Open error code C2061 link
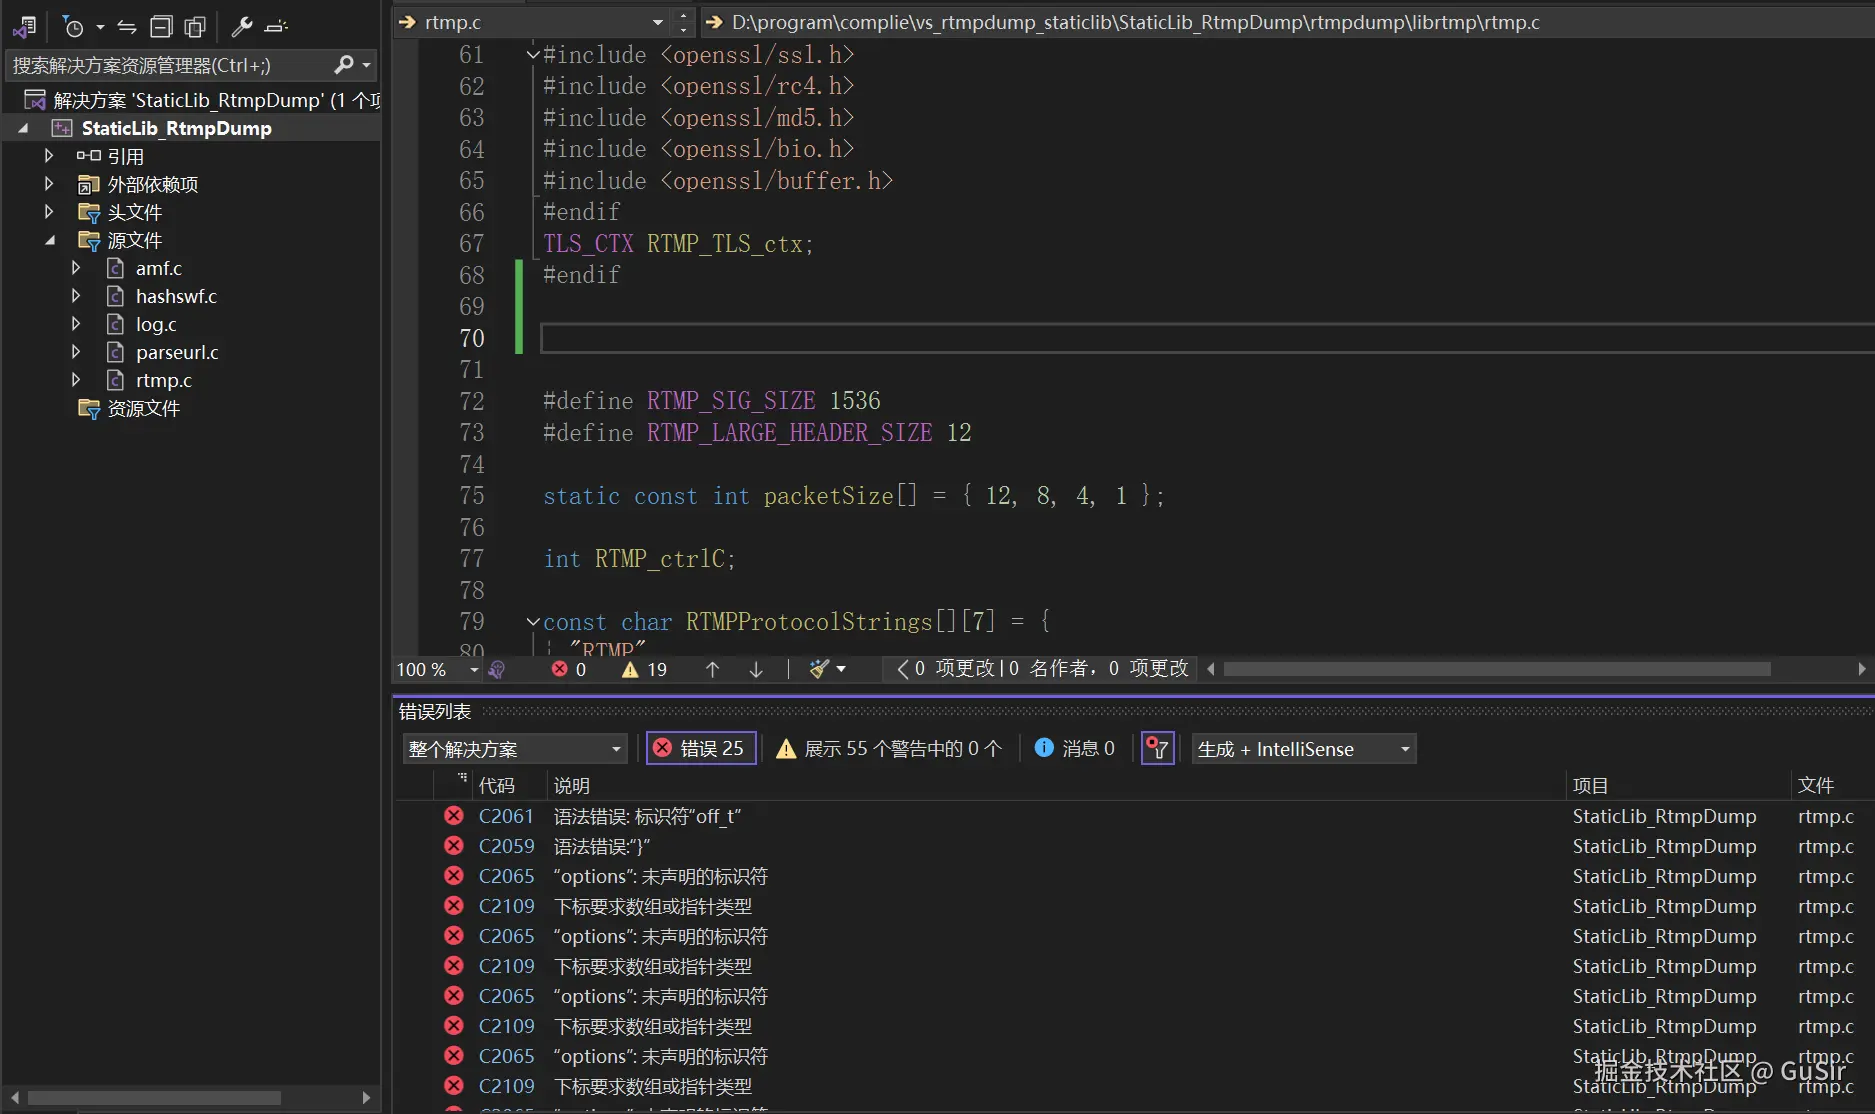 tap(506, 816)
